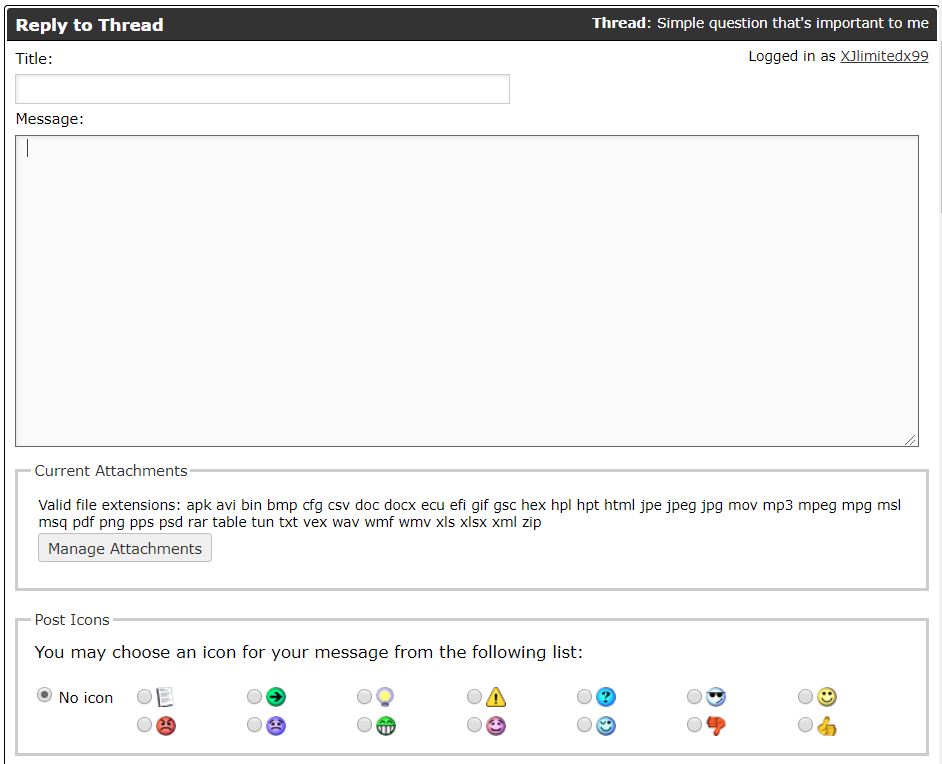Grab the message box resize handle
Screen dimensions: 942x764
(x=911, y=440)
